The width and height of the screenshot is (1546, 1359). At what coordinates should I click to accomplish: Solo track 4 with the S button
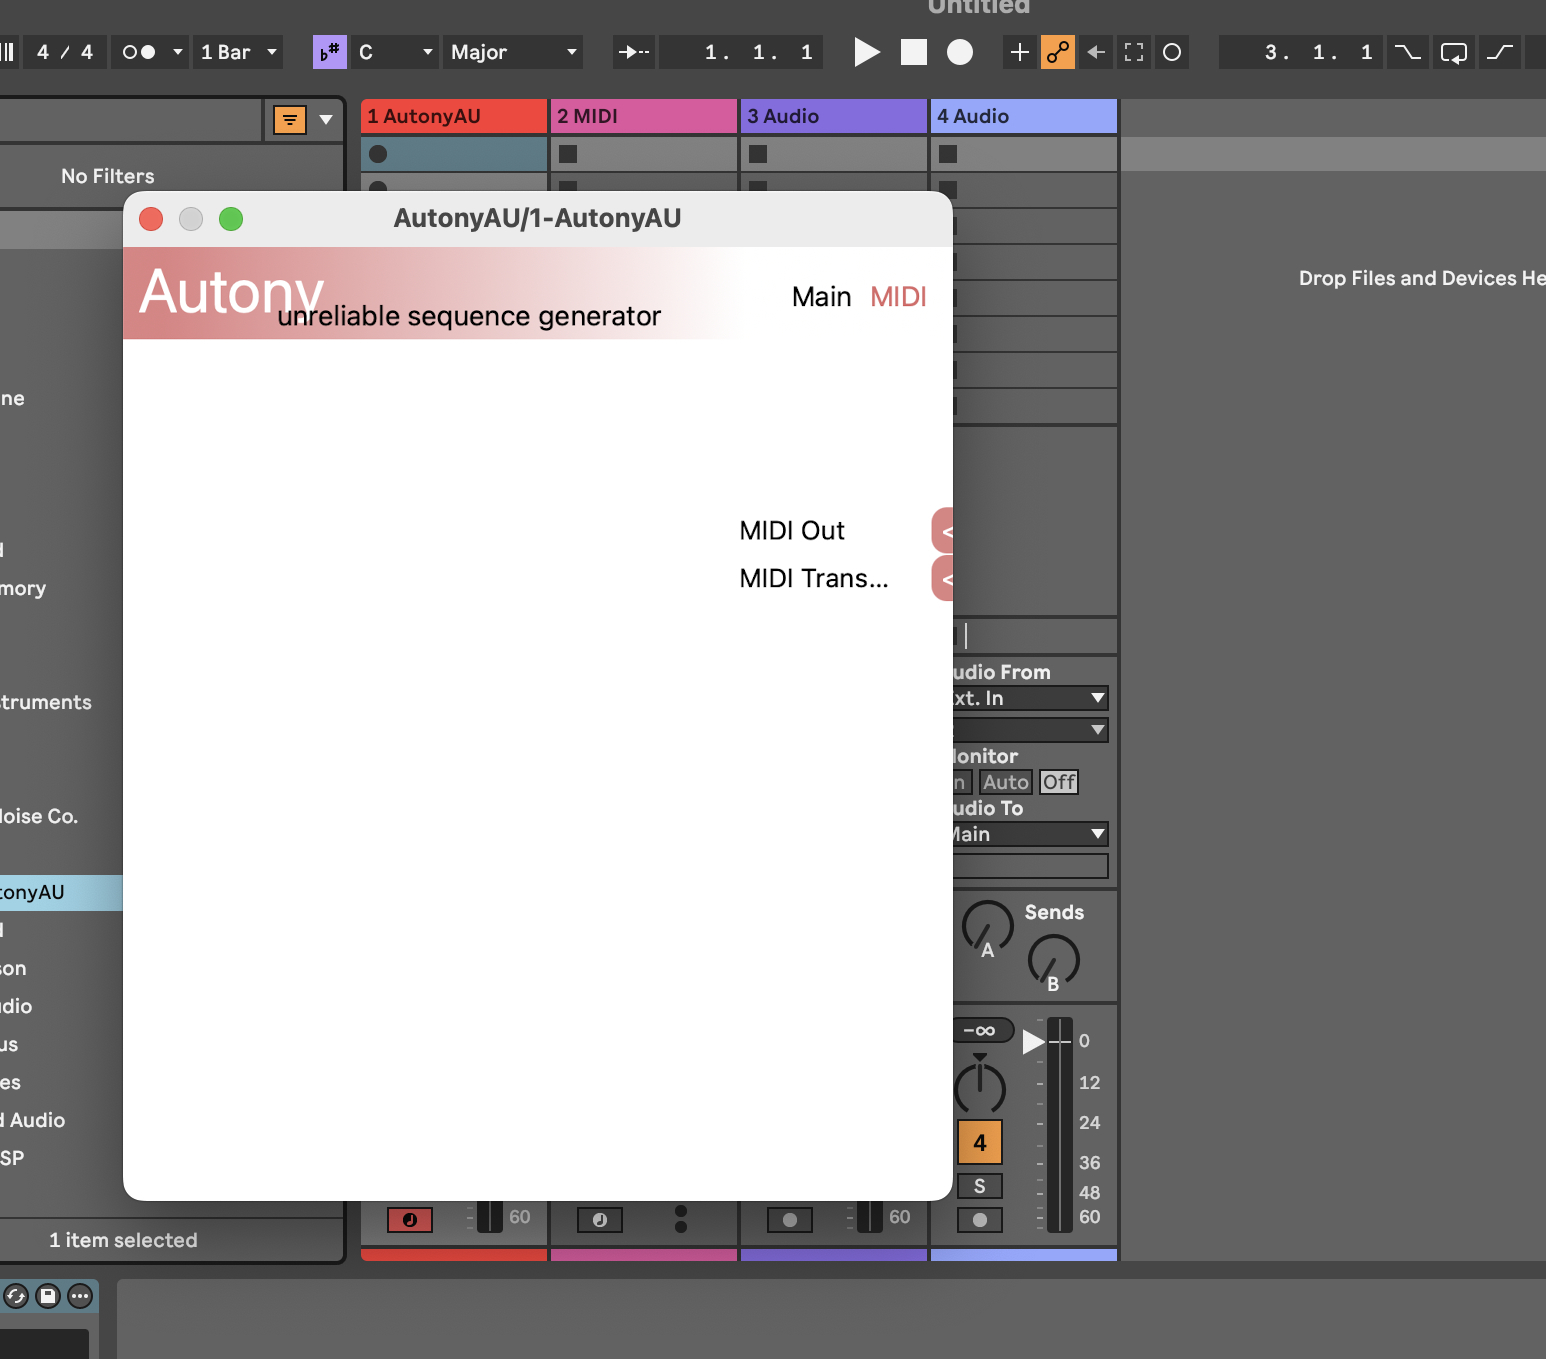click(980, 1186)
